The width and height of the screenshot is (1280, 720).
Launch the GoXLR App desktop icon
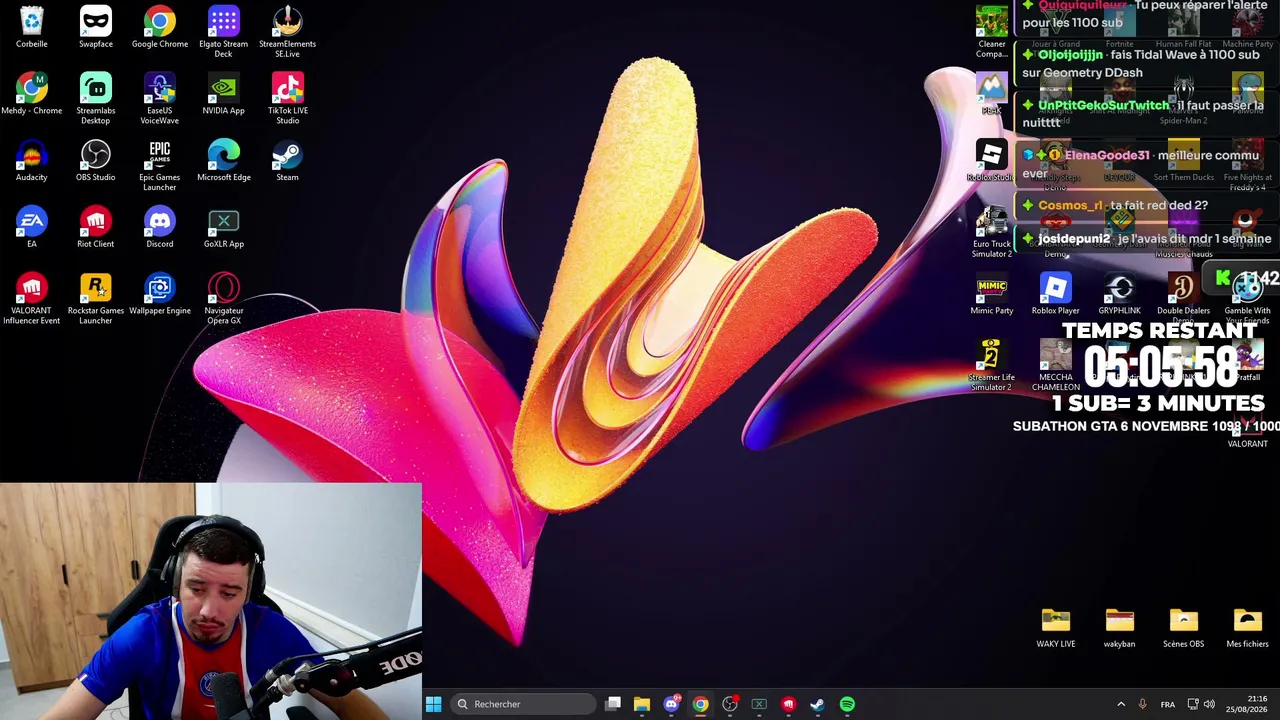click(x=224, y=227)
